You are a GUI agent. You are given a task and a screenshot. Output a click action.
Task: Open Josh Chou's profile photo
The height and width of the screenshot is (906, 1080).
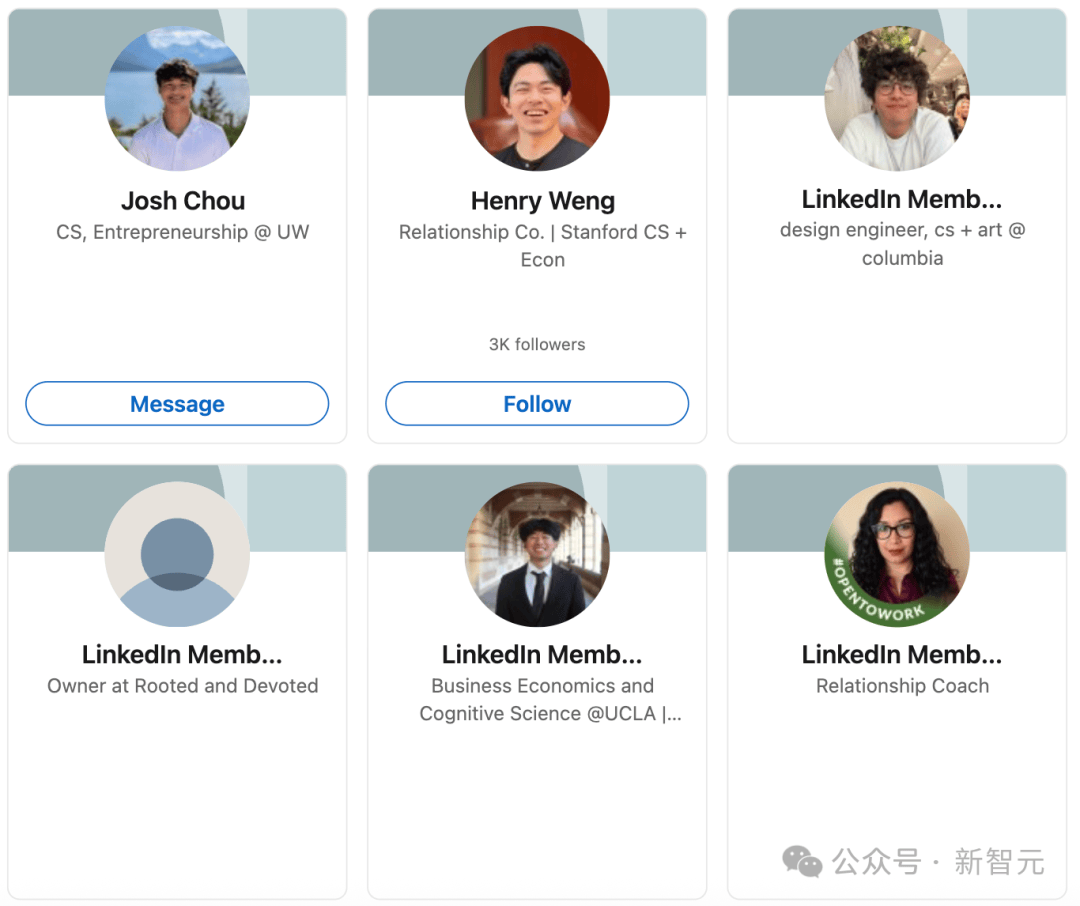[177, 99]
